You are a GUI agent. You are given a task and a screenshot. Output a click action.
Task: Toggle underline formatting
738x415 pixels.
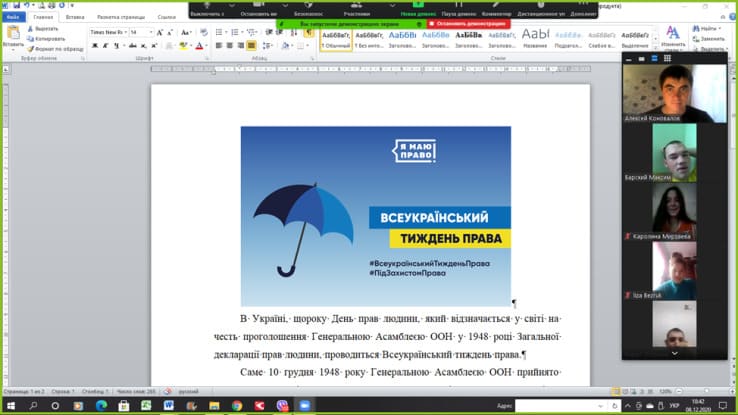[x=116, y=46]
